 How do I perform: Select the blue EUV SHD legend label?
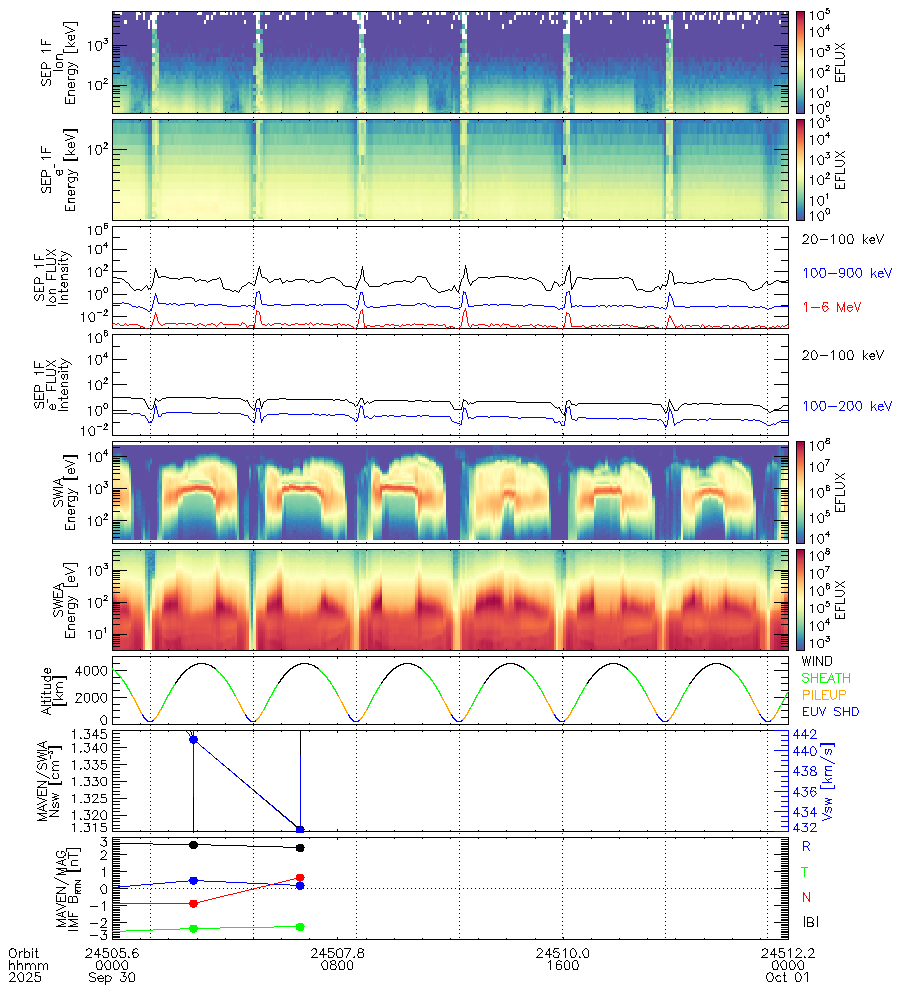tap(828, 713)
